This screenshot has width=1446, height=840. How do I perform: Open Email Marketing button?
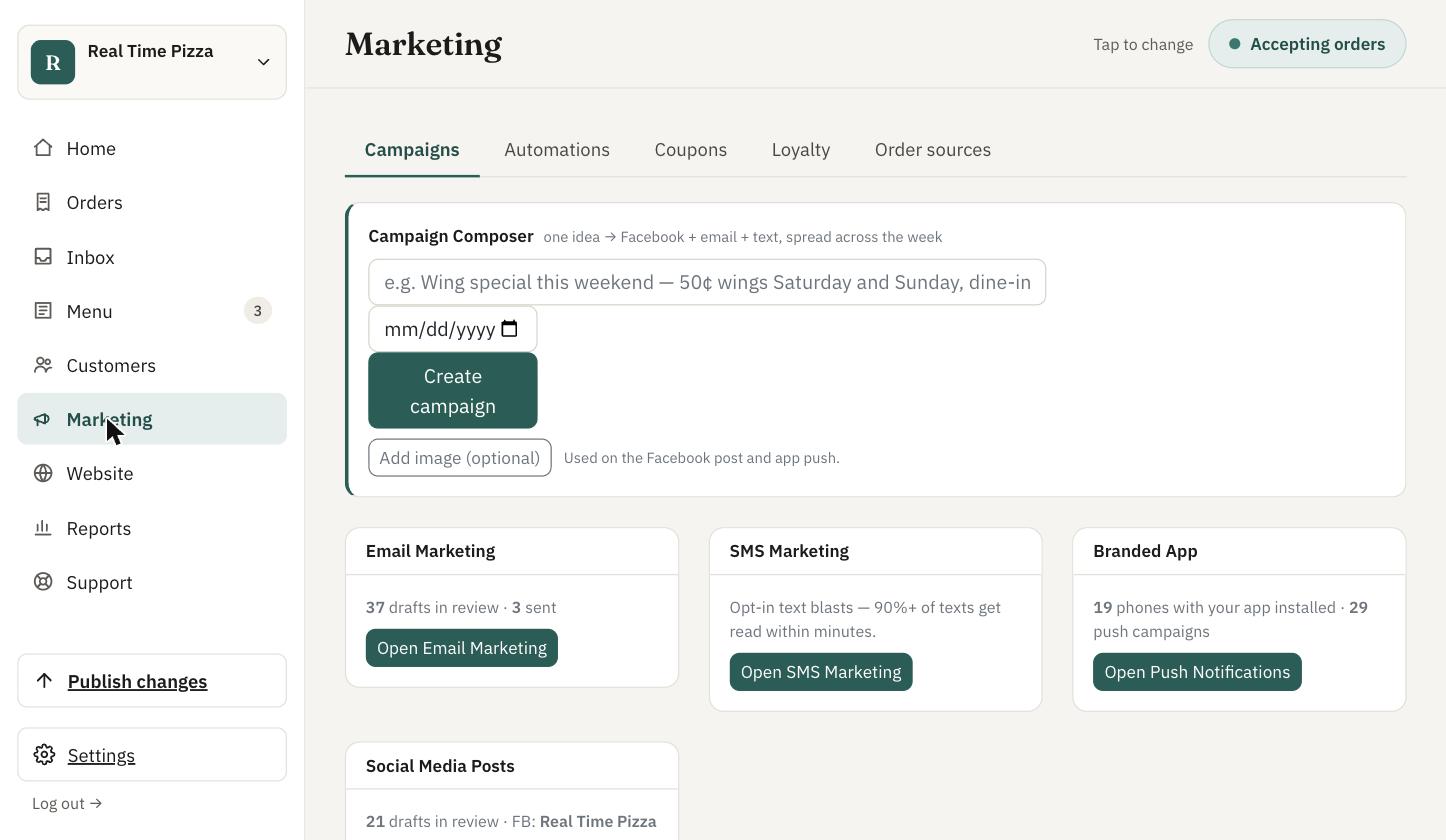462,648
